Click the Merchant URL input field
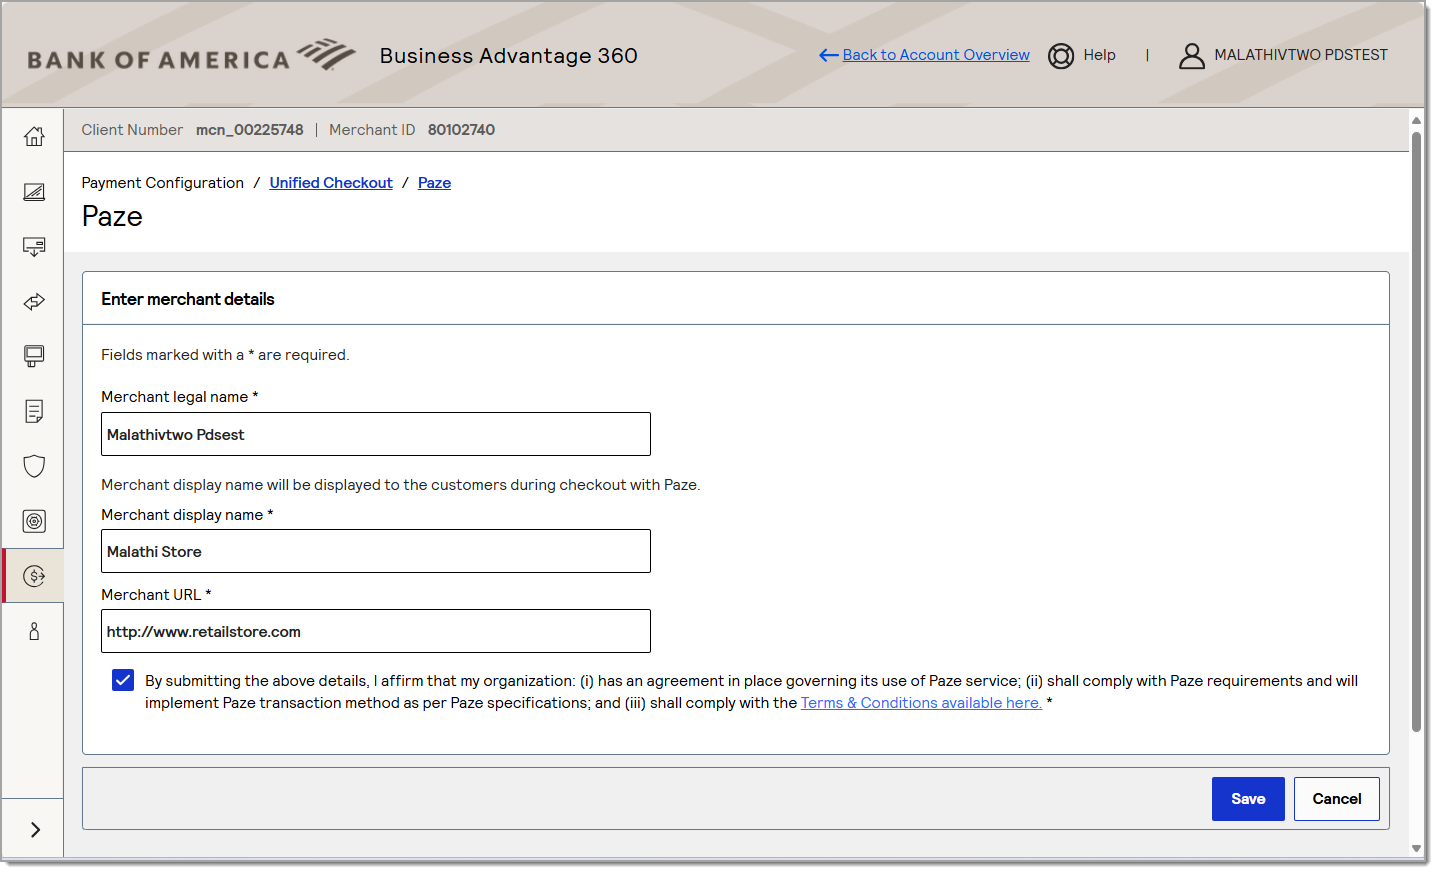 [376, 632]
